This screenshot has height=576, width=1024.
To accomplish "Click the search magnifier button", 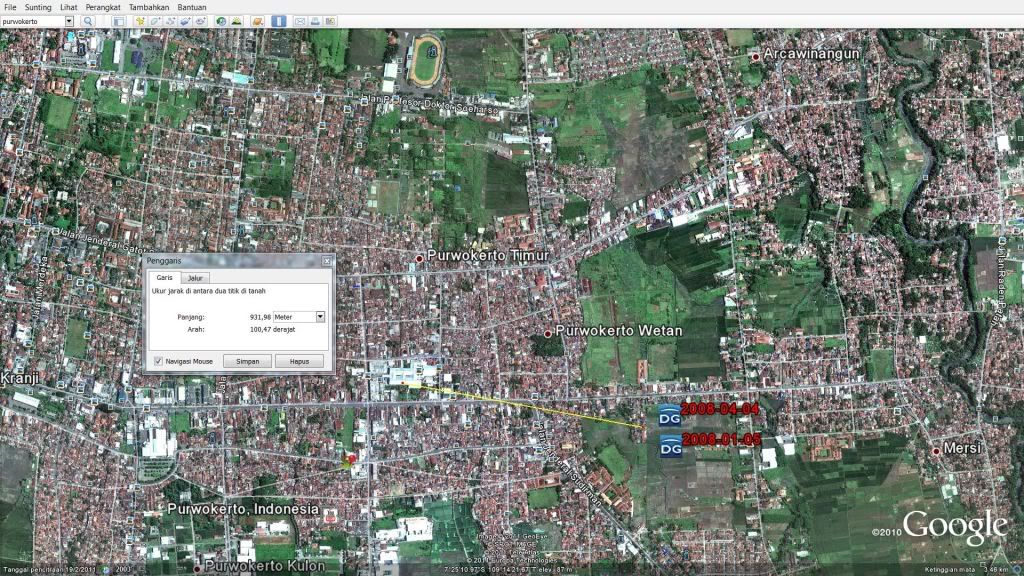I will pyautogui.click(x=88, y=22).
